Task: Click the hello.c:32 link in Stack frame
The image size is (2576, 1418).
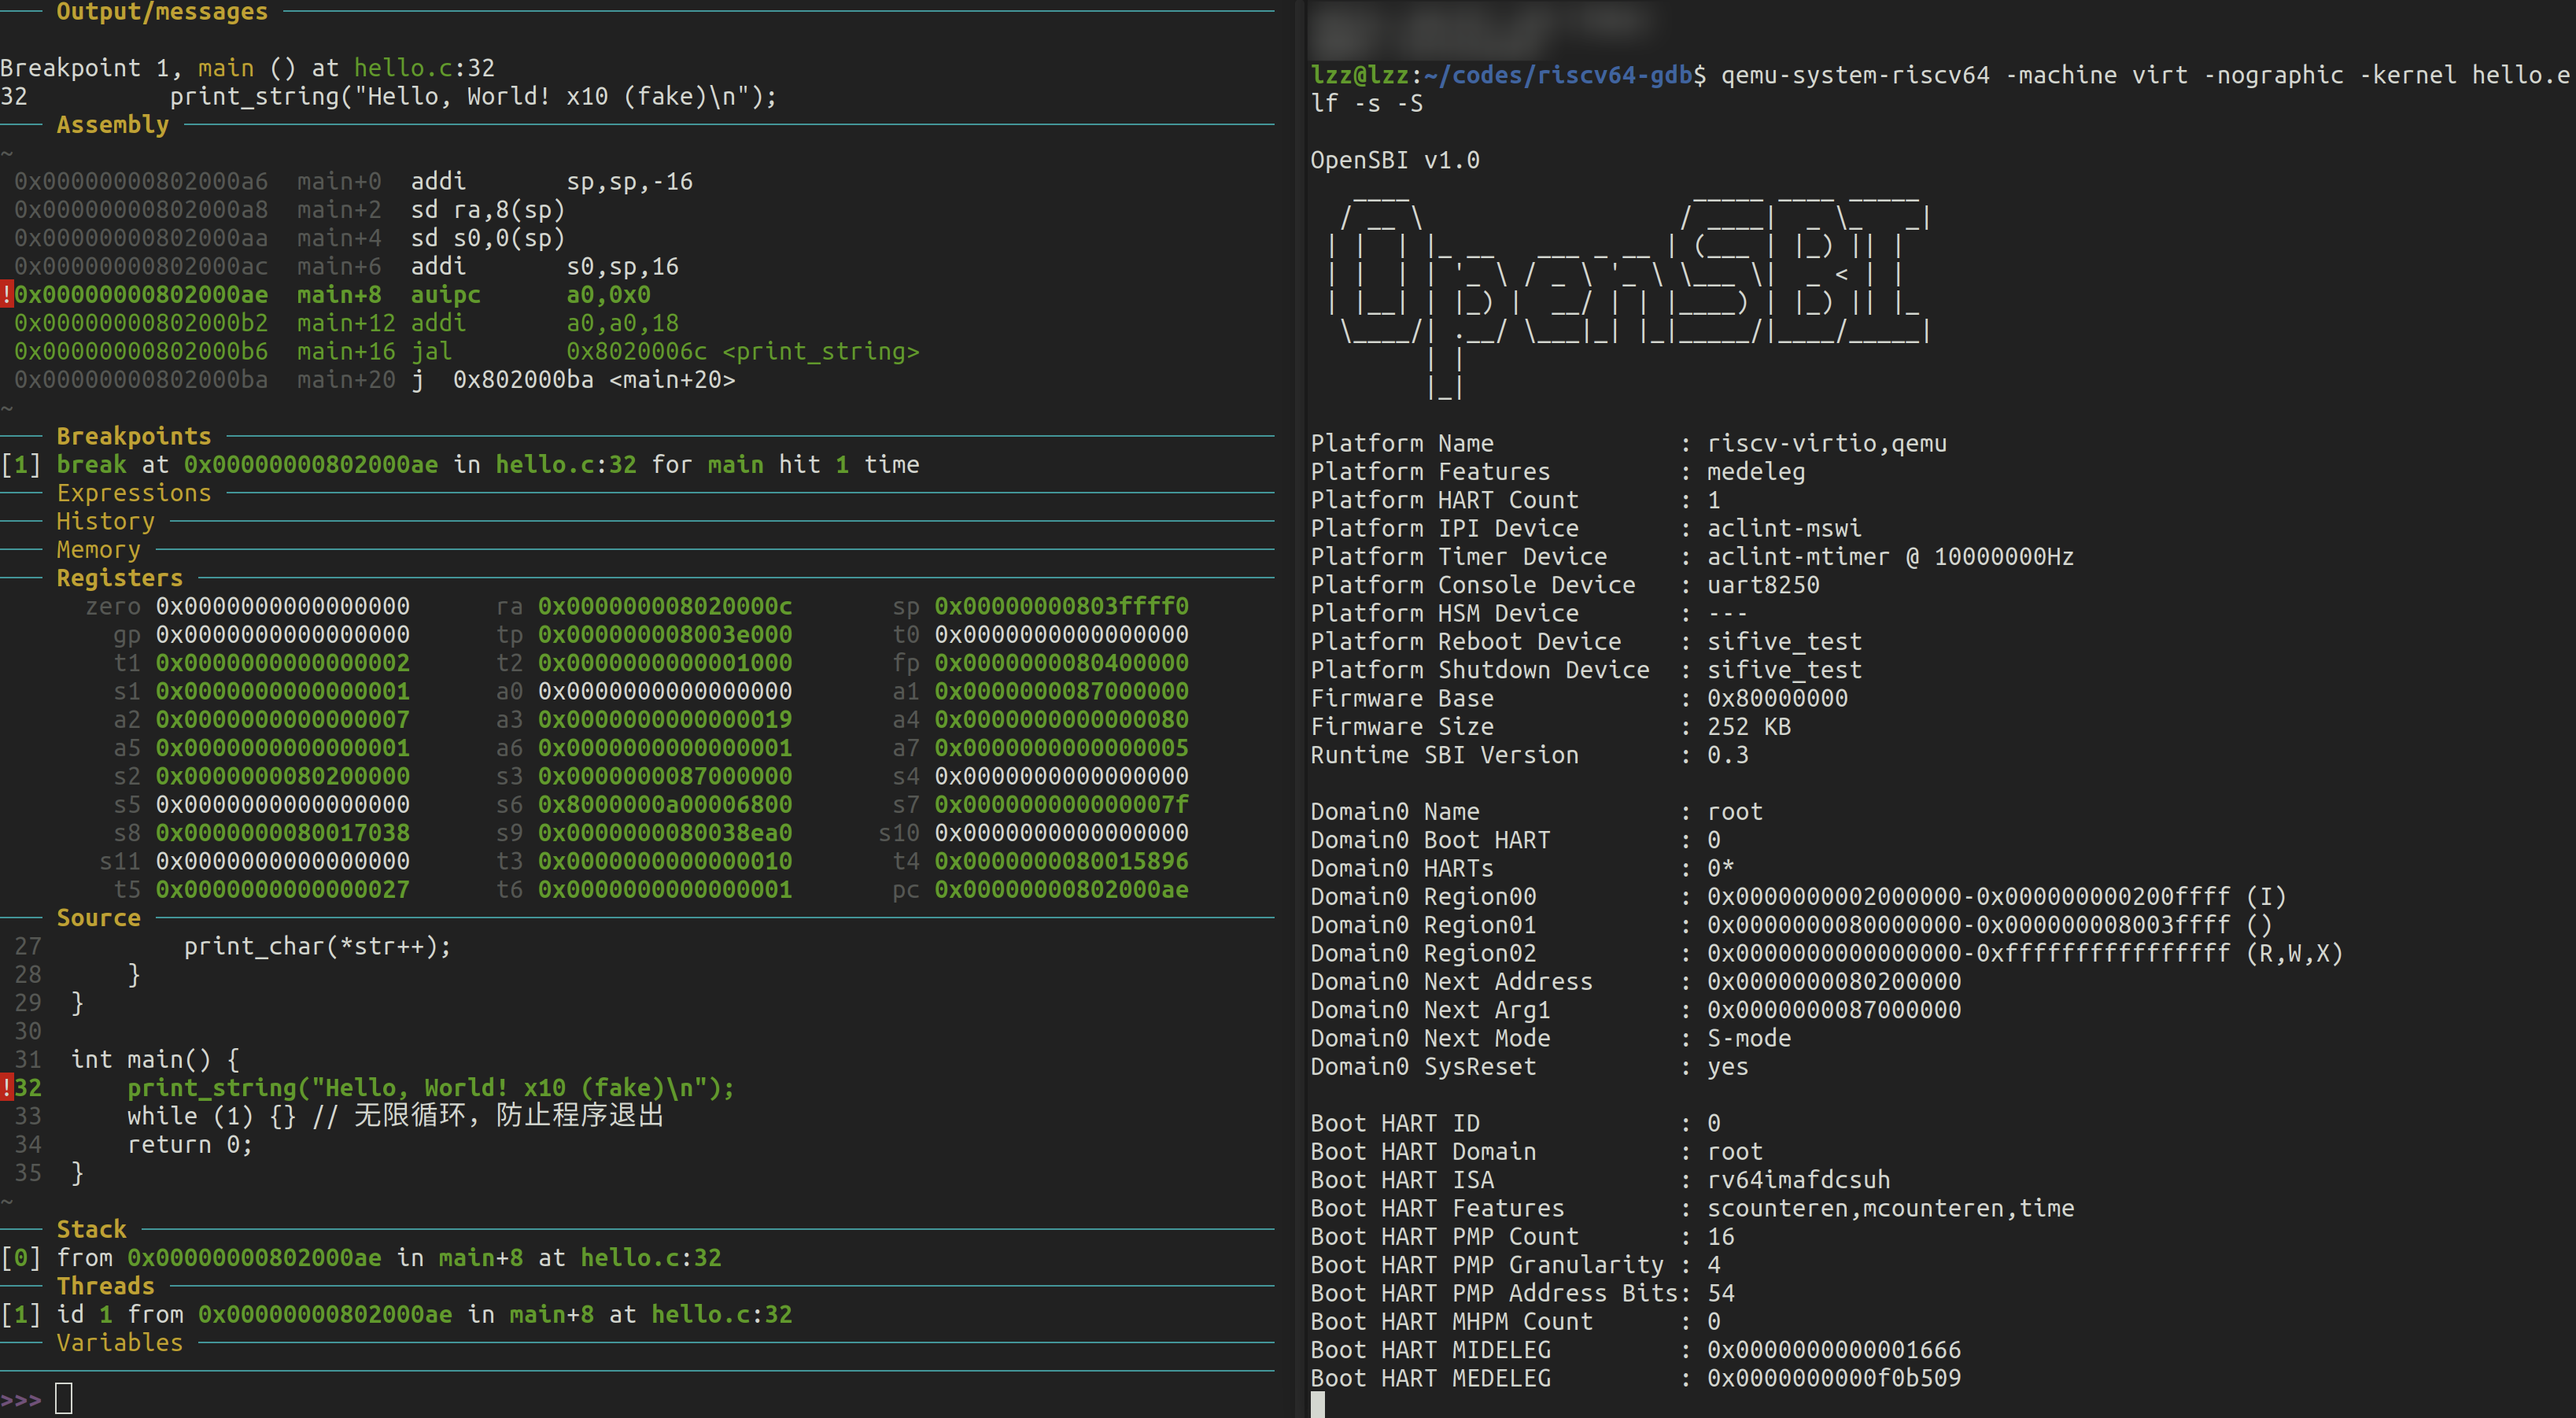Action: [651, 1258]
